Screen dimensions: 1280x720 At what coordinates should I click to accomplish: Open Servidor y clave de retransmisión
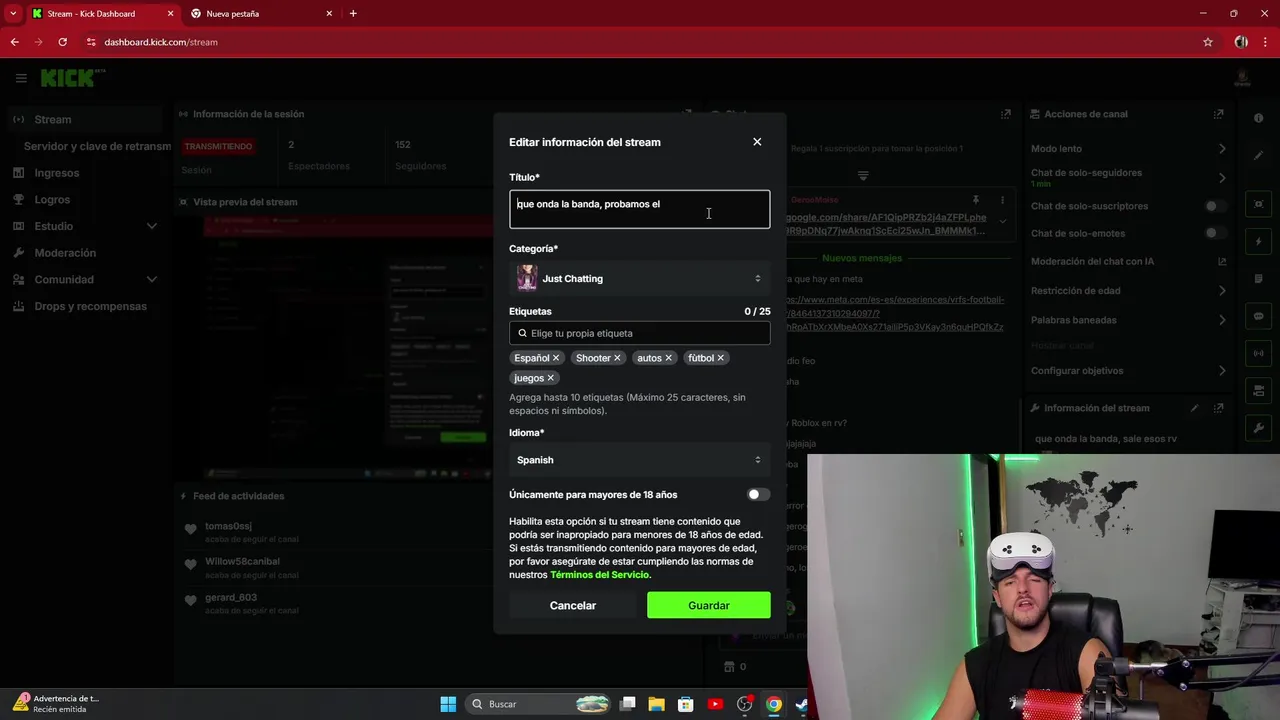click(97, 146)
